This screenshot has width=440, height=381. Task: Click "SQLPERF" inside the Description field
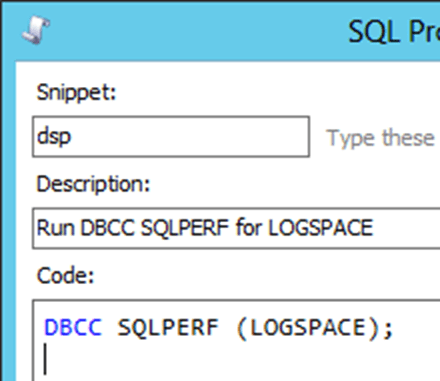point(185,228)
